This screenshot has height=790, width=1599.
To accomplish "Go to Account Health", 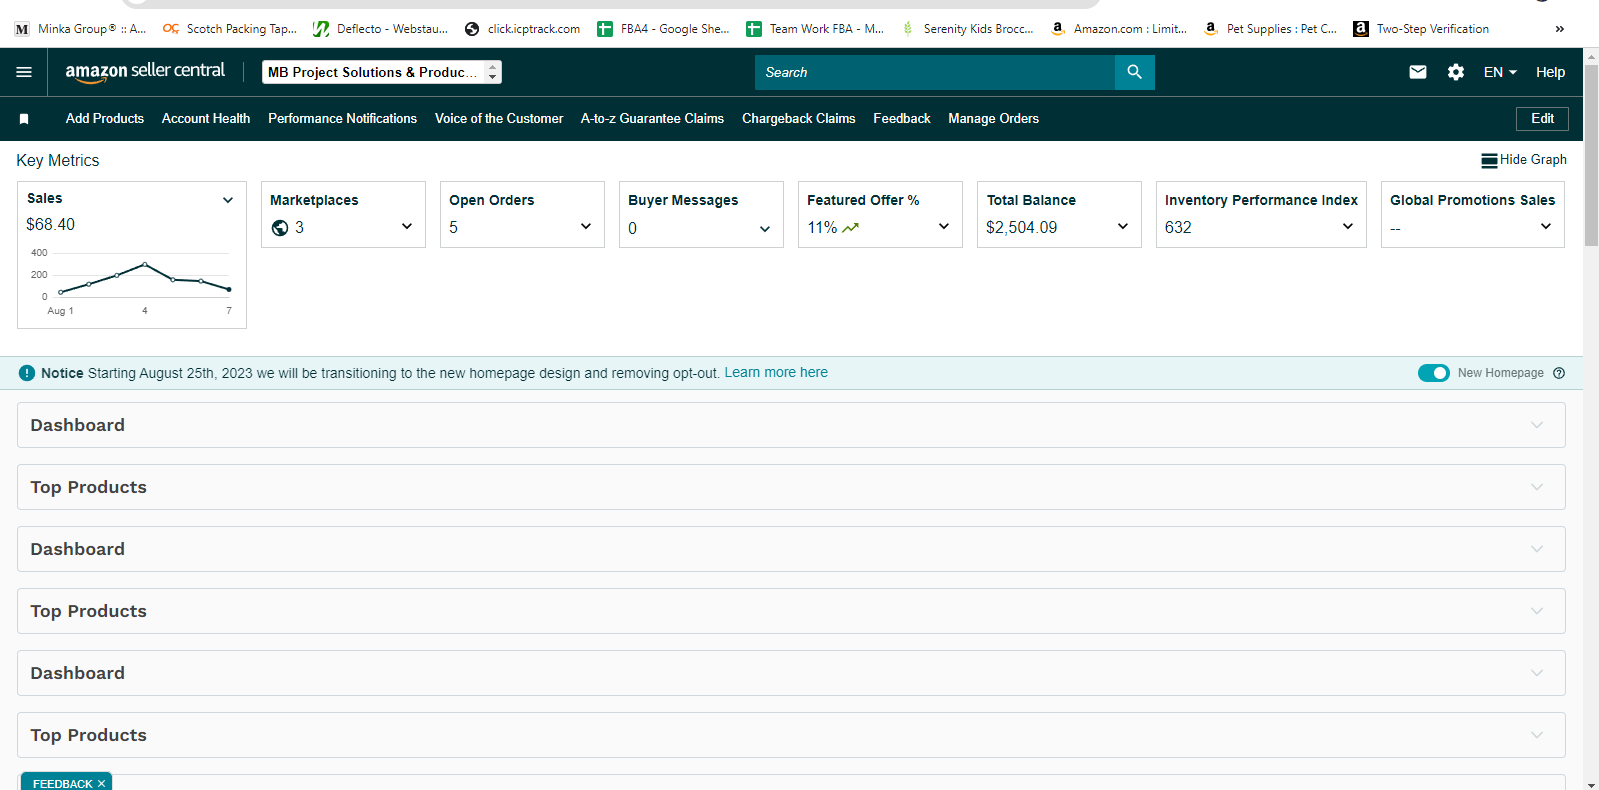I will [206, 118].
